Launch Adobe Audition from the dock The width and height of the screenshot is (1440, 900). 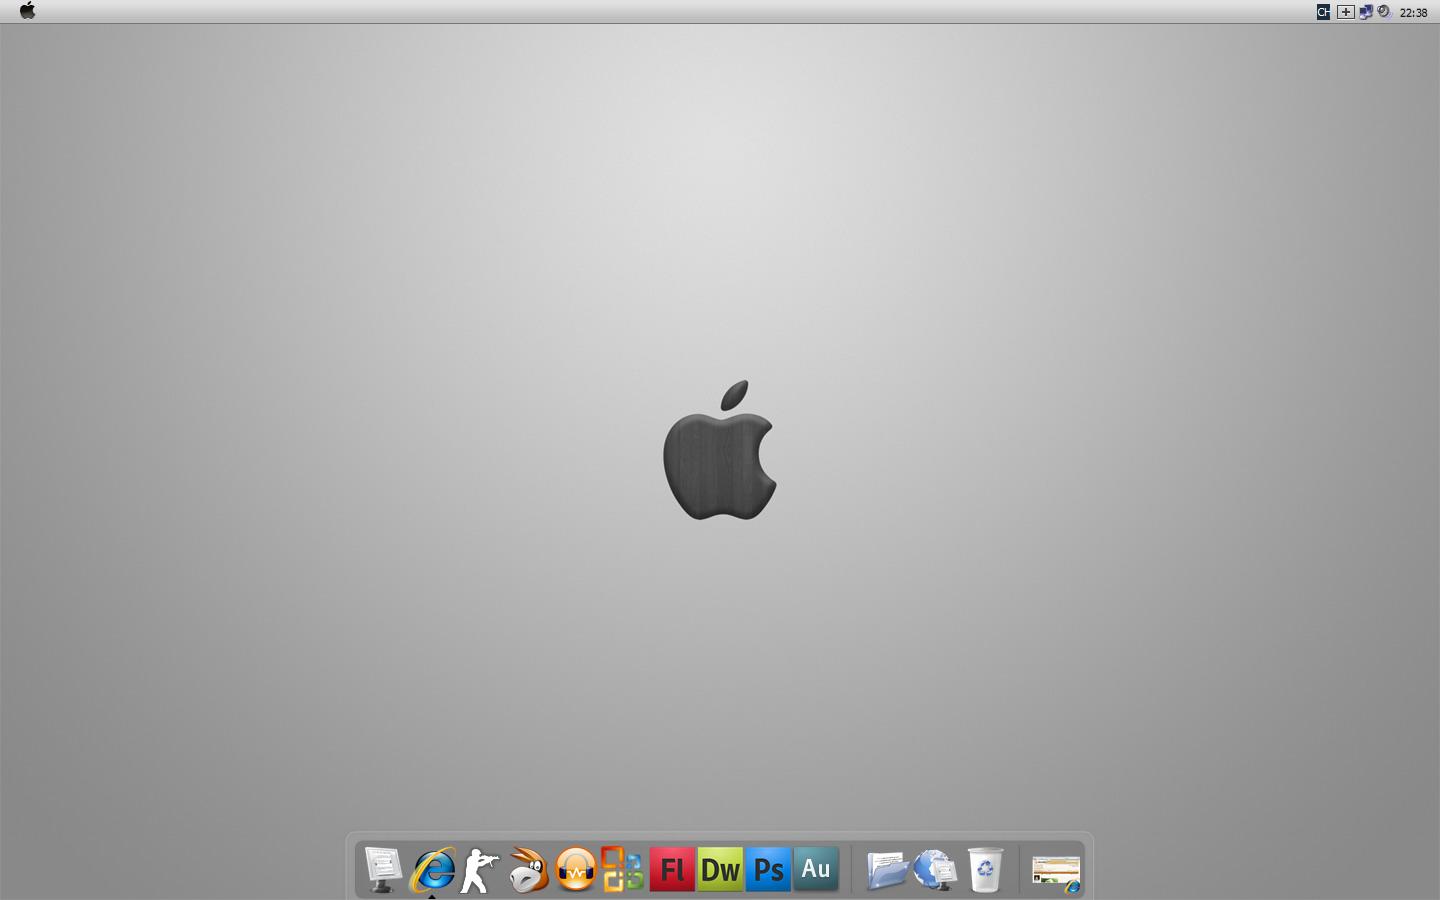816,869
